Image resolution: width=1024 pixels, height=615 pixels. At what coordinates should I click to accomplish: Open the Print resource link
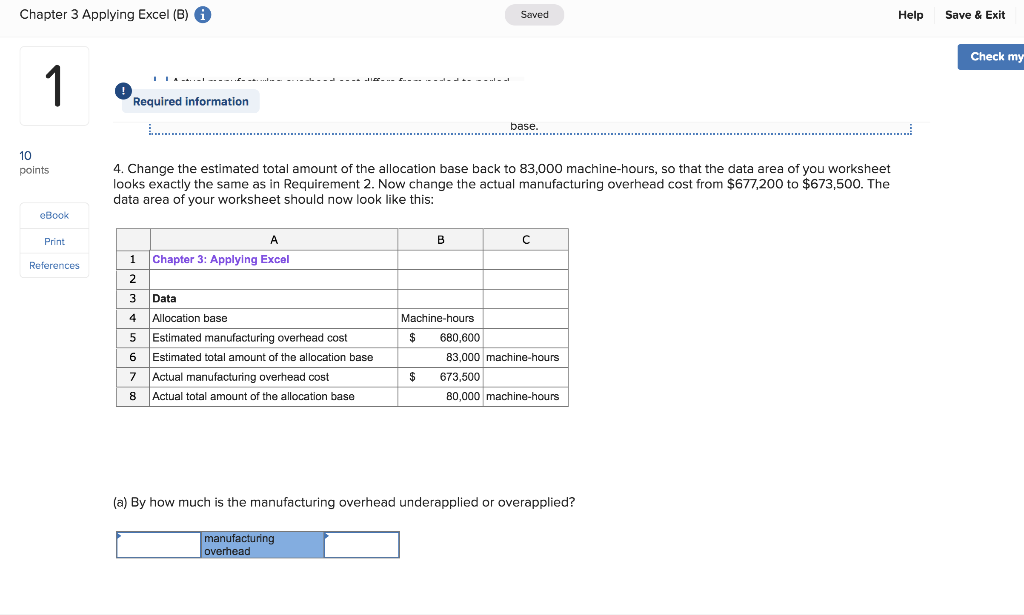tap(53, 241)
